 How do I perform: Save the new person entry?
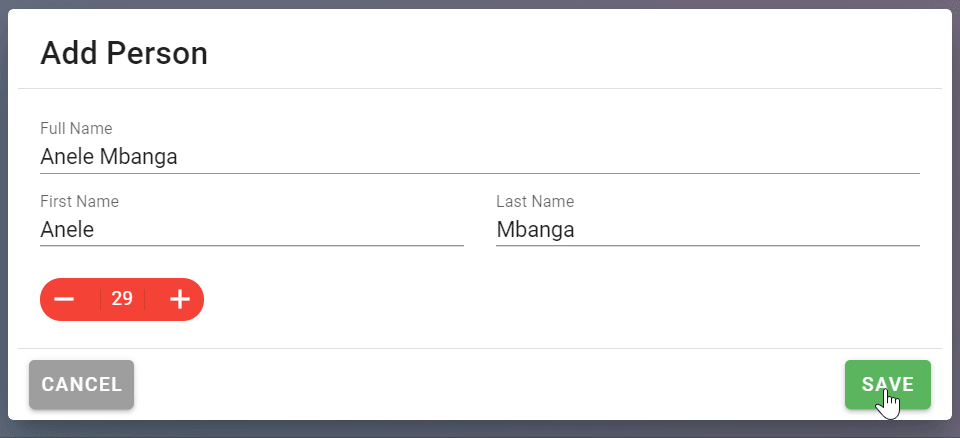[888, 384]
